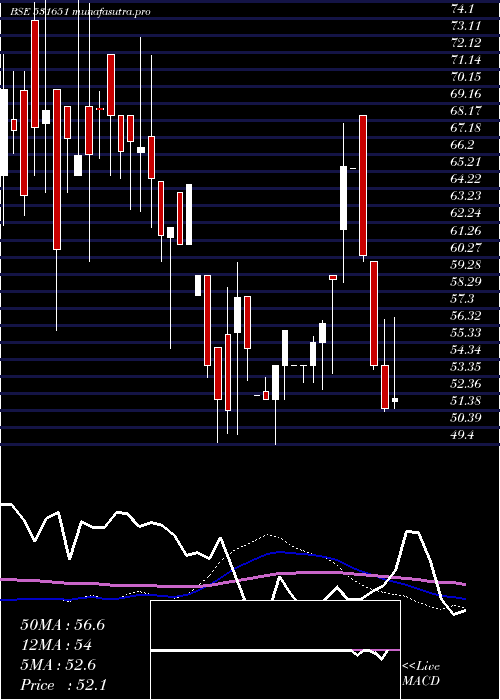
Task: Select the 61.26 axis value
Action: (x=466, y=231)
